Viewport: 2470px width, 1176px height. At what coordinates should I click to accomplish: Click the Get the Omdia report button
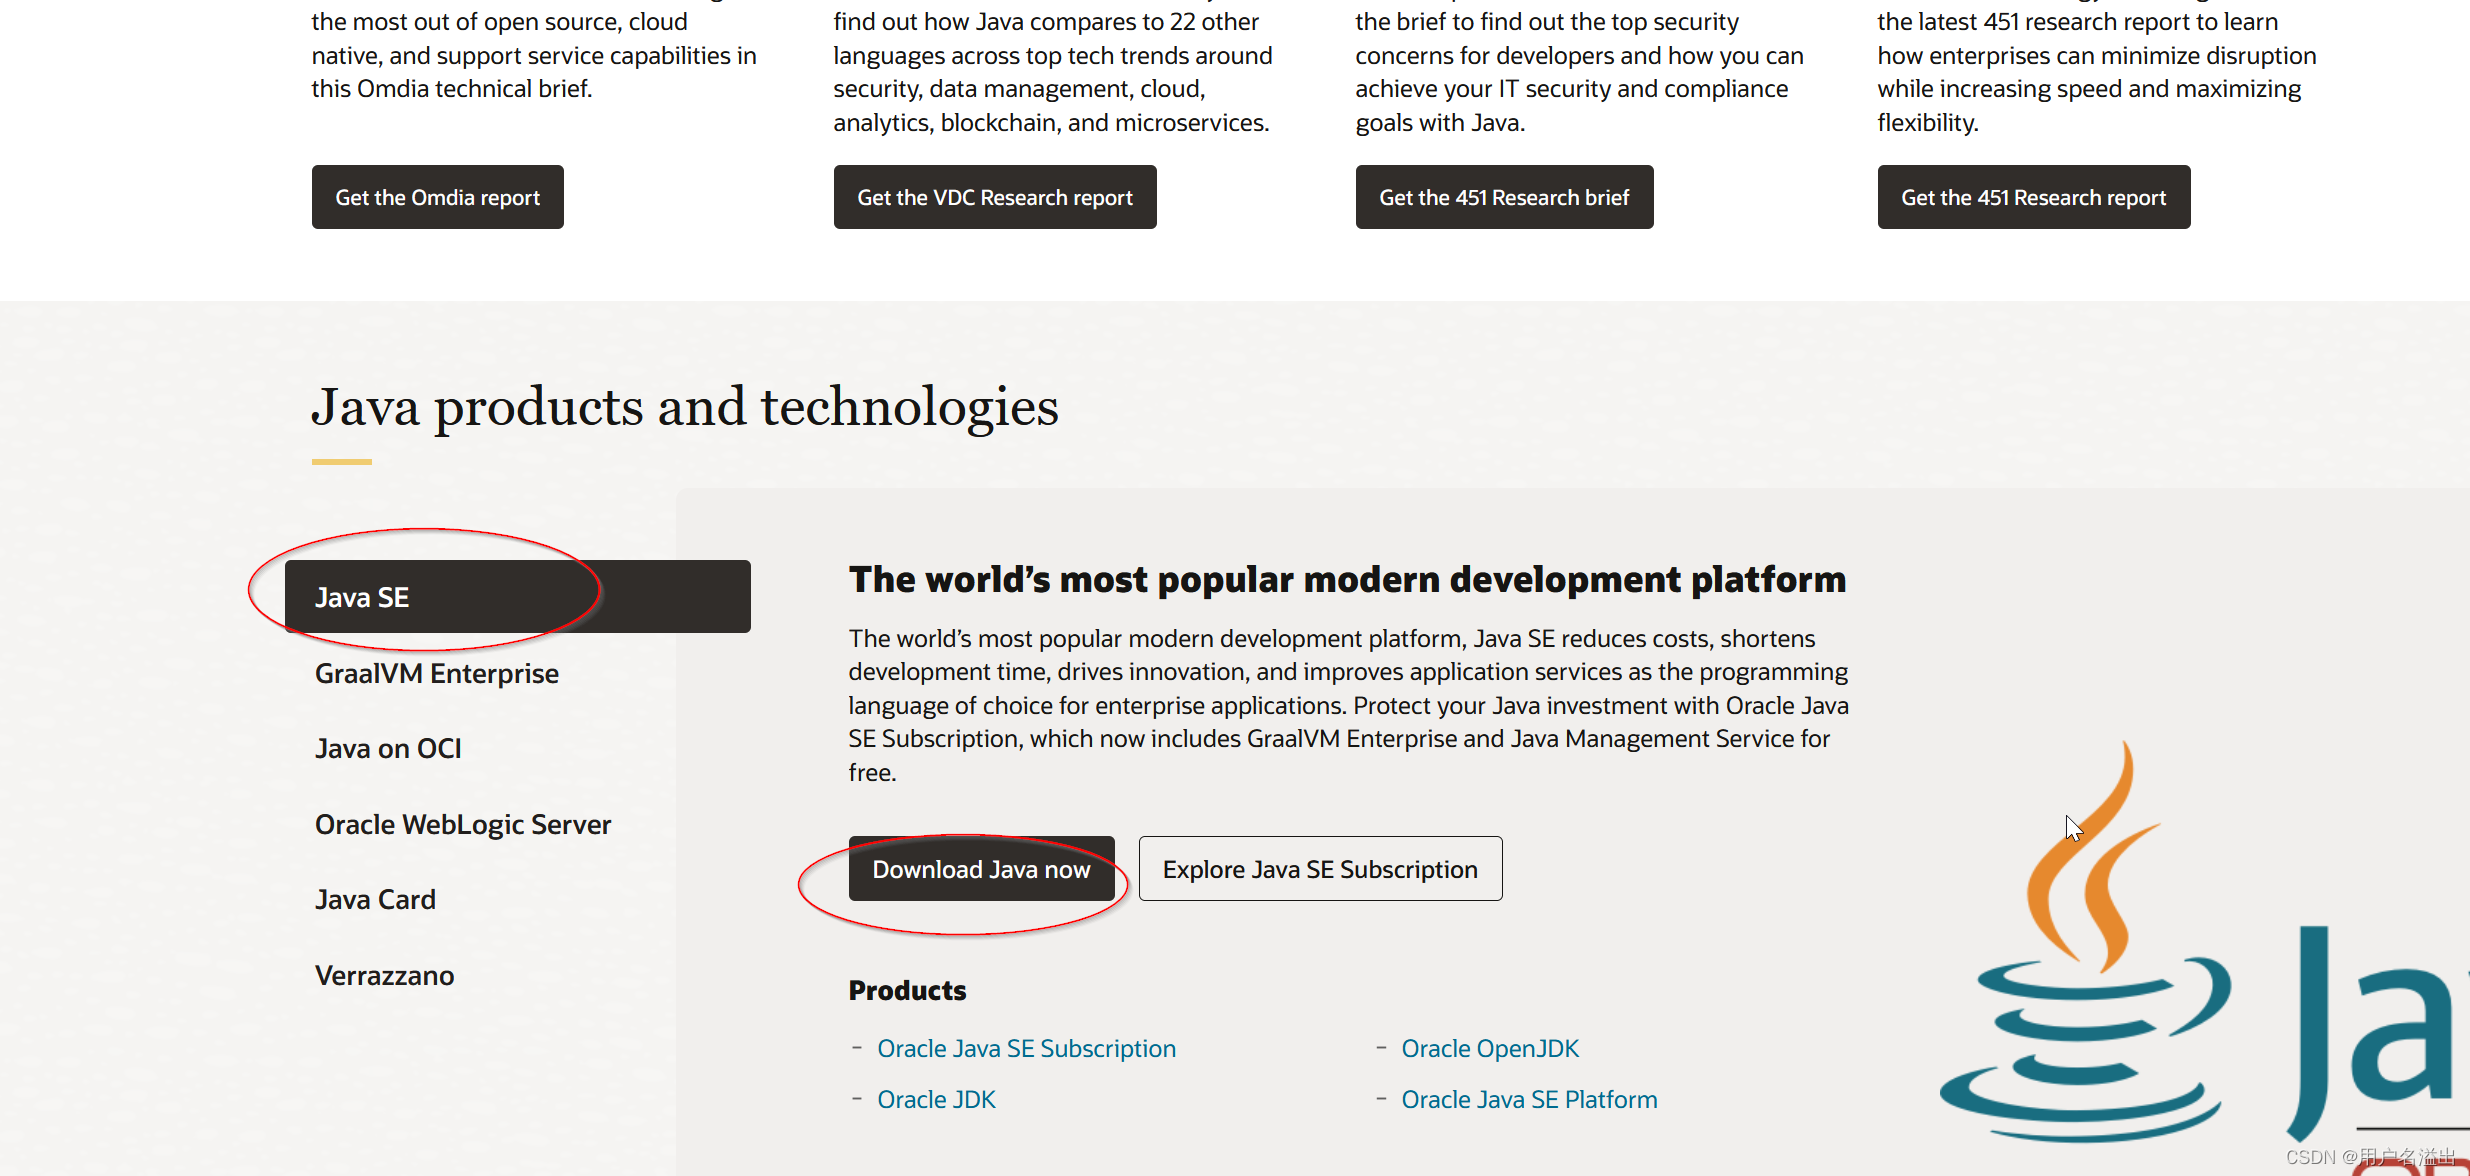437,197
